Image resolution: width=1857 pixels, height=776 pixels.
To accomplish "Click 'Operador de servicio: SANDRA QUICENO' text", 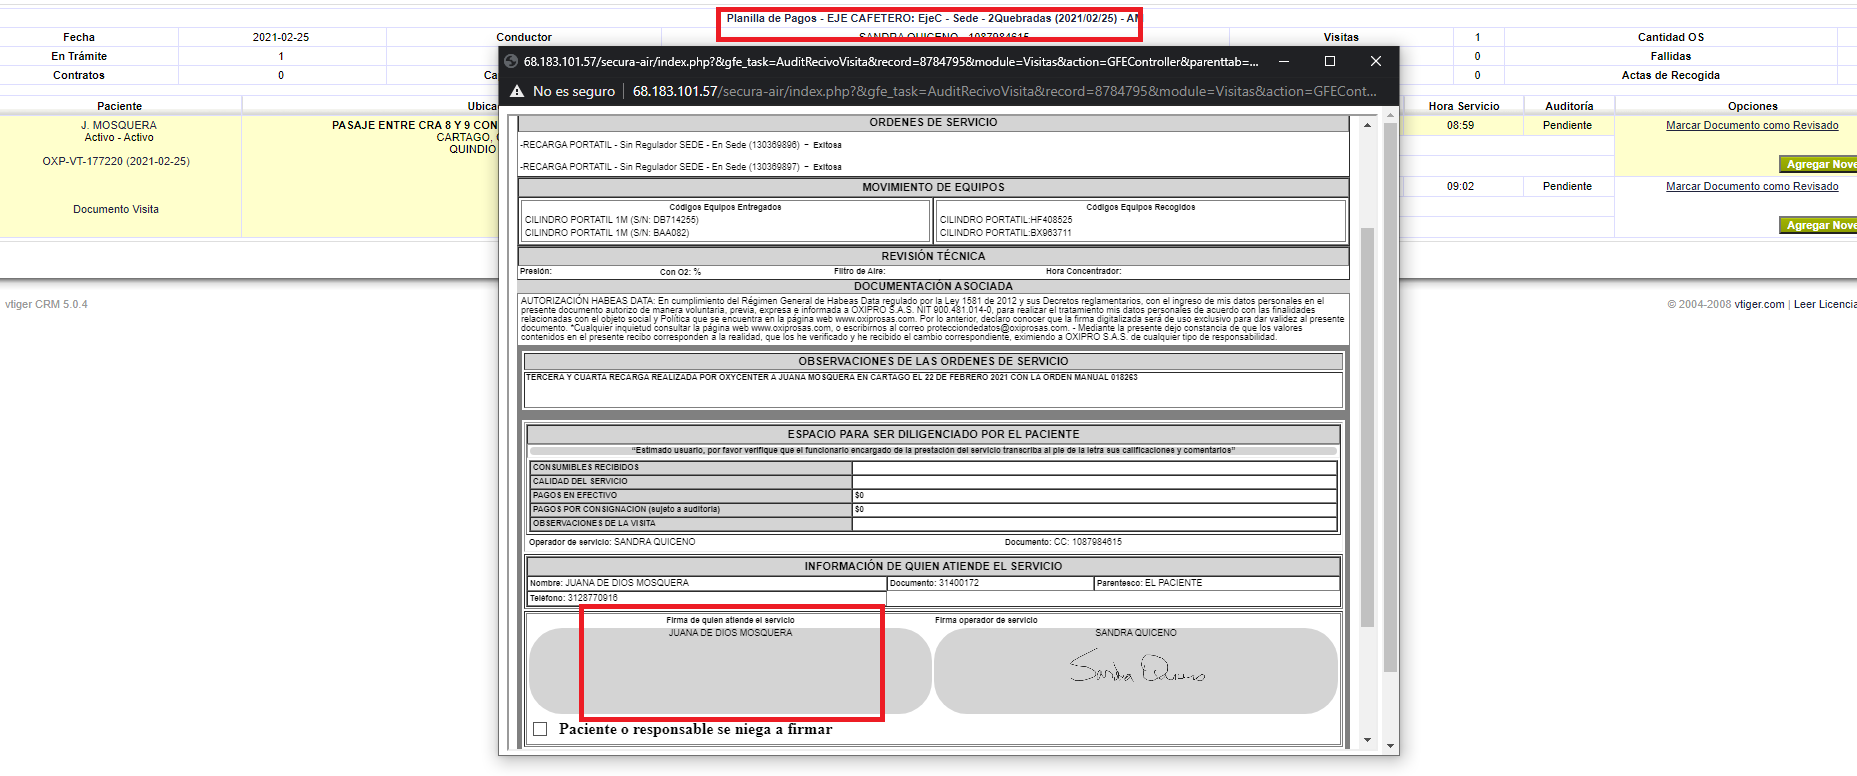I will [x=612, y=542].
